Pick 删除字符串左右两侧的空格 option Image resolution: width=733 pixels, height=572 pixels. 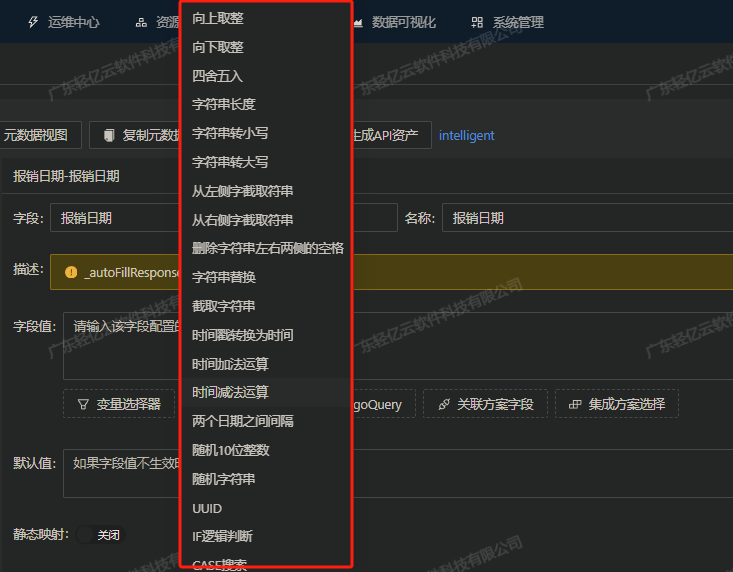(266, 248)
